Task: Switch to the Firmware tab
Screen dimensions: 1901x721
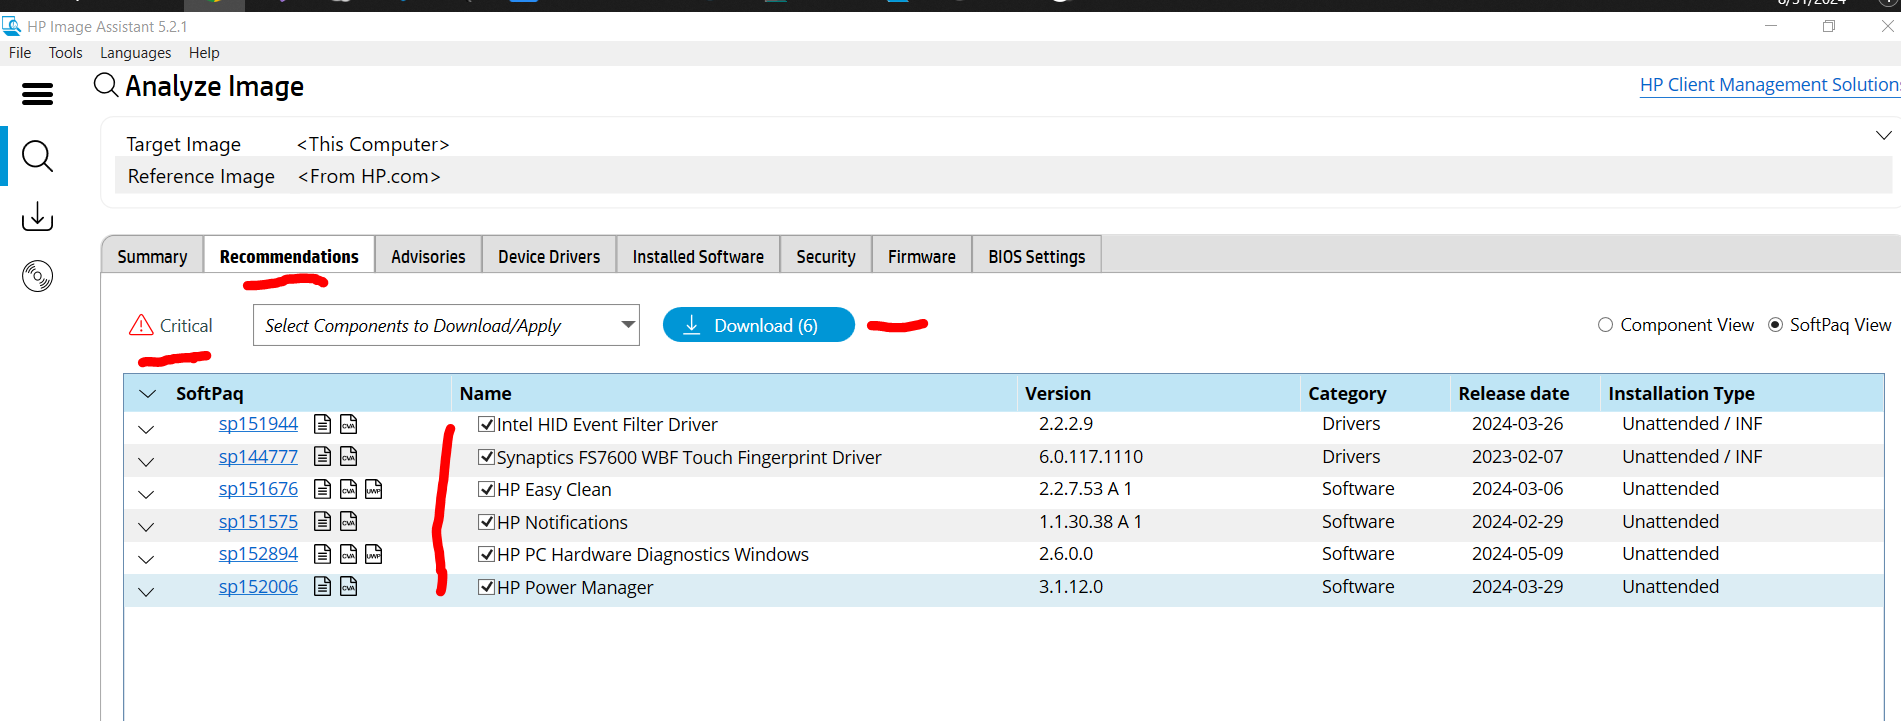Action: [922, 256]
